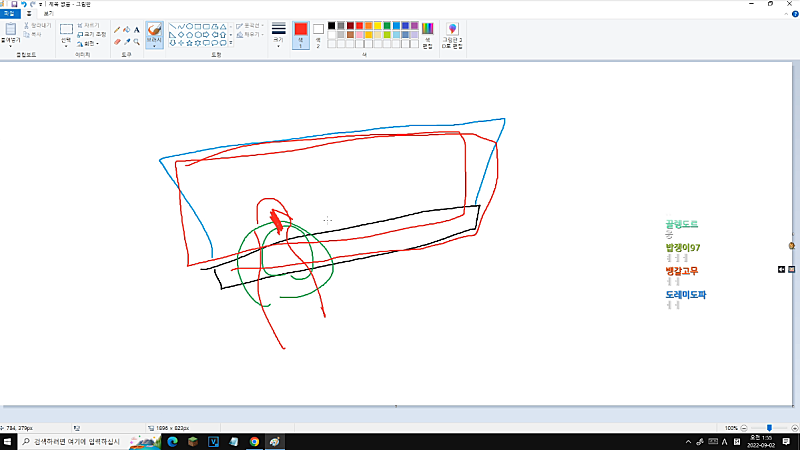Undo with the quick access arrow
Screen dimensions: 800x450
(23, 4)
